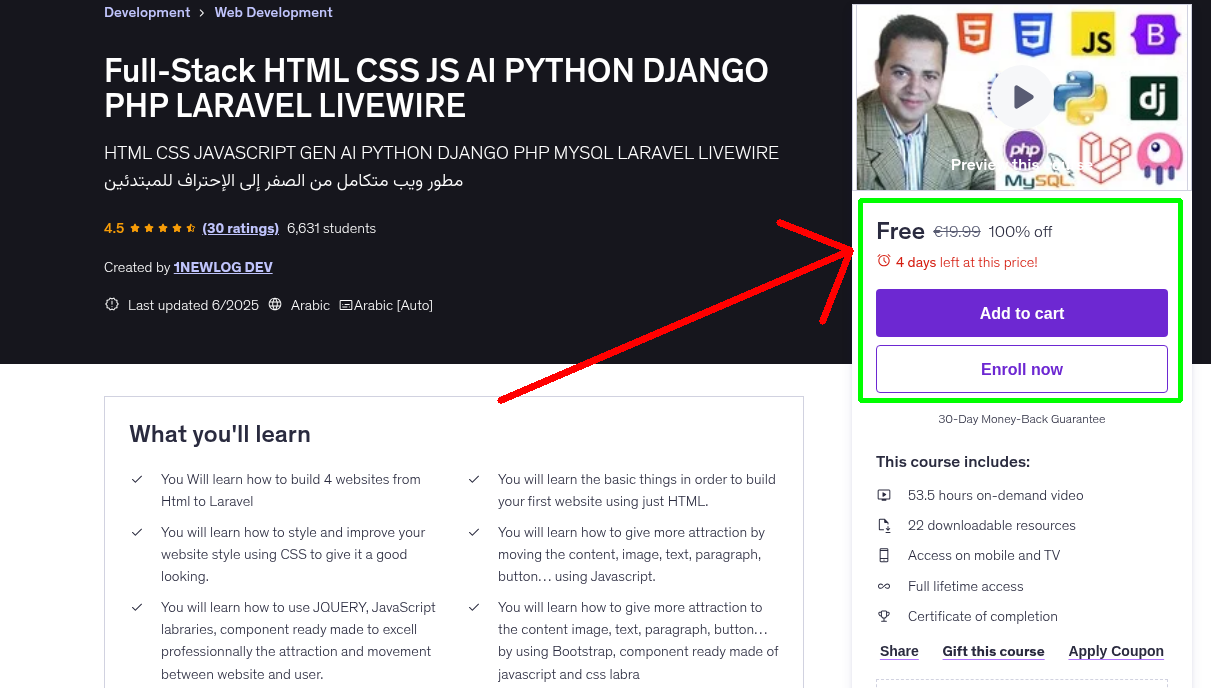Click checkmark beside 'build 4 websites' item
Screen dimensions: 1211x688
[137, 480]
